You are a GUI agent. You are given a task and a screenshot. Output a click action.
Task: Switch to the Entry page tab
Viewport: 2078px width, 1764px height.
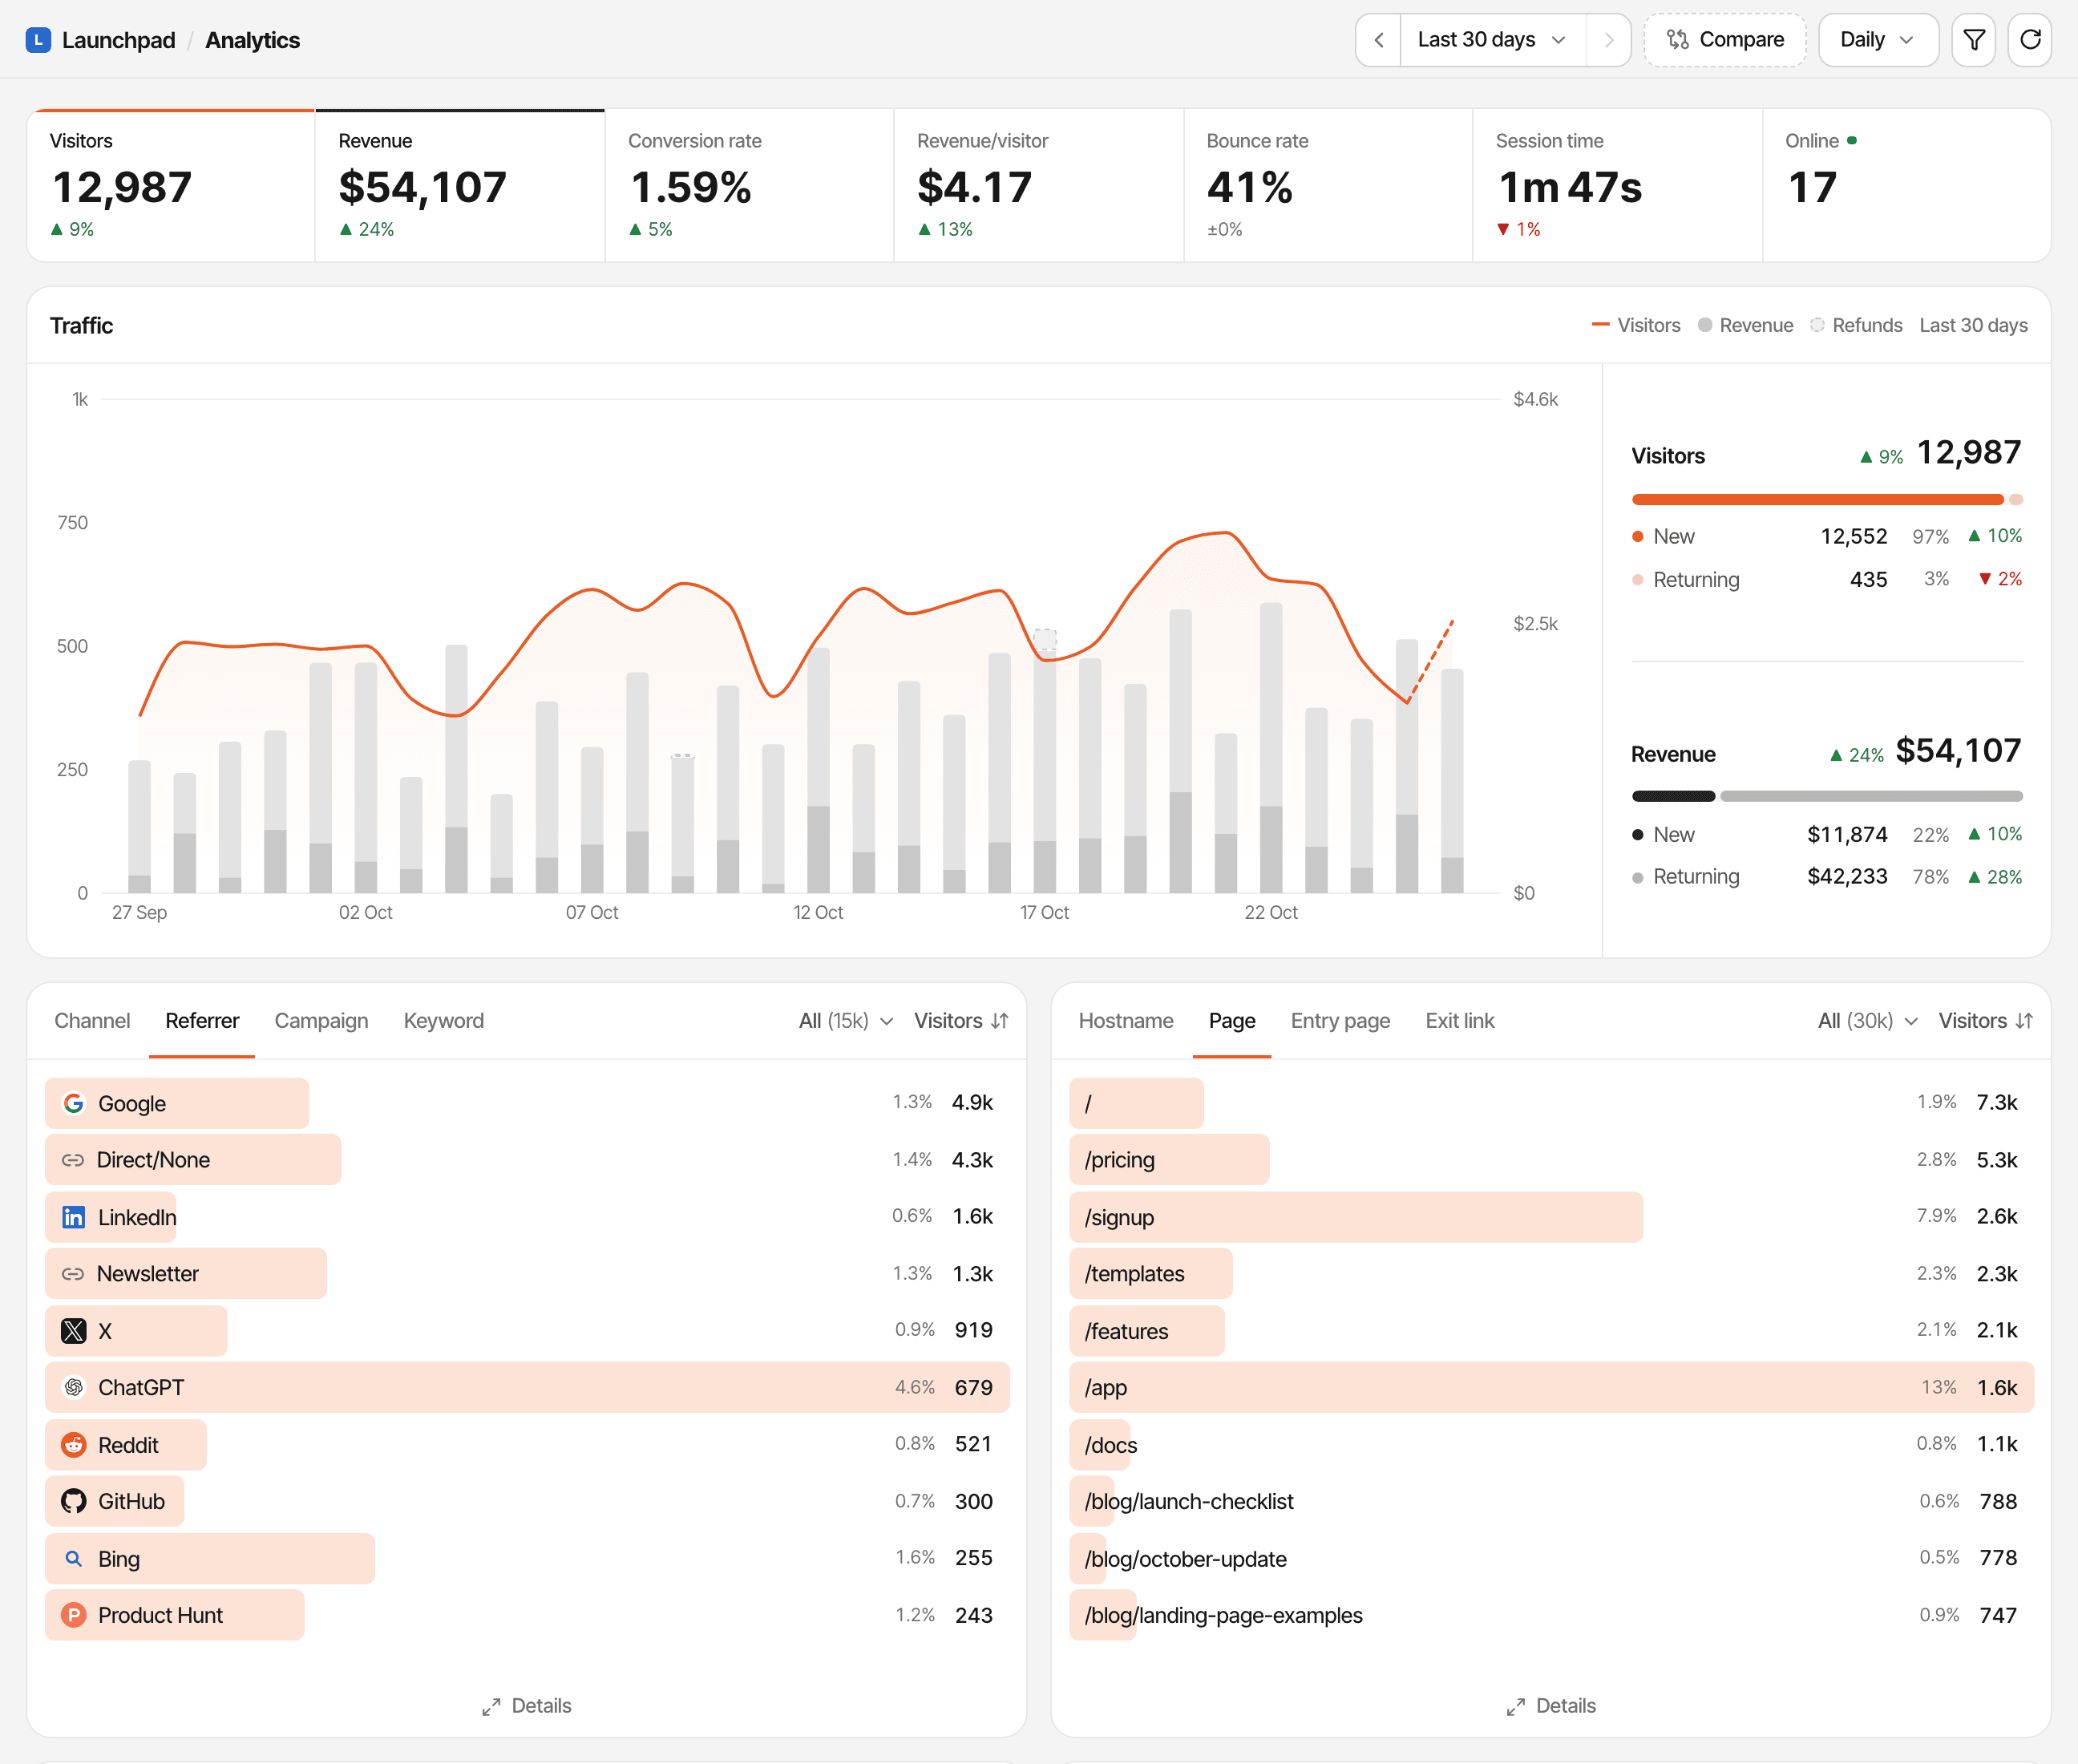click(x=1340, y=1021)
